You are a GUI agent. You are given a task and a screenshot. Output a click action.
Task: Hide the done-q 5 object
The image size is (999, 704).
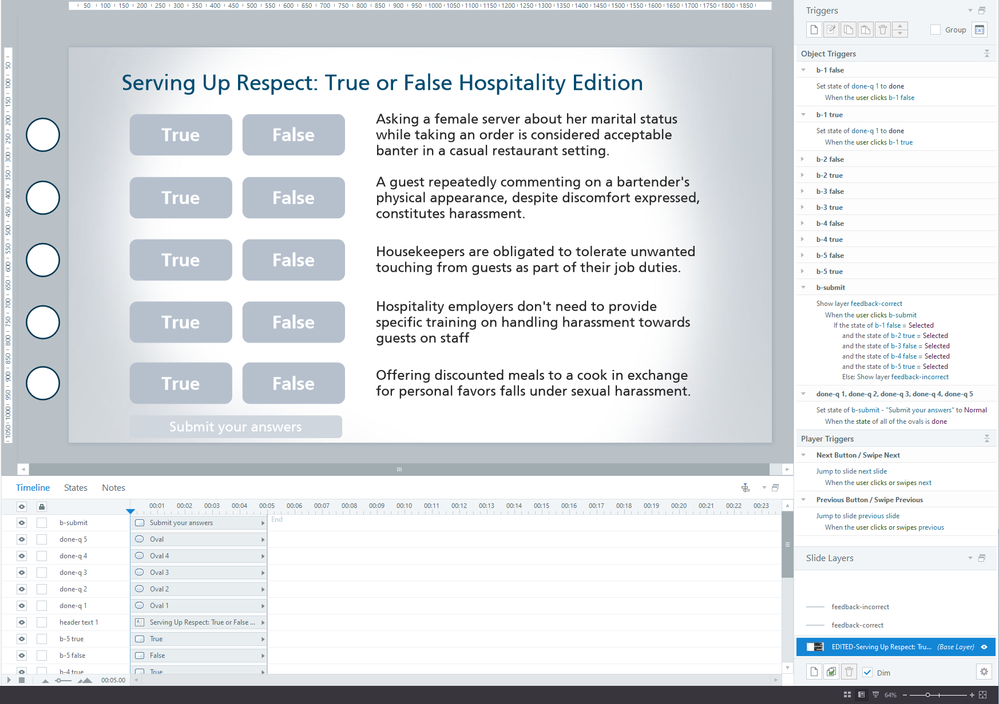coord(22,539)
